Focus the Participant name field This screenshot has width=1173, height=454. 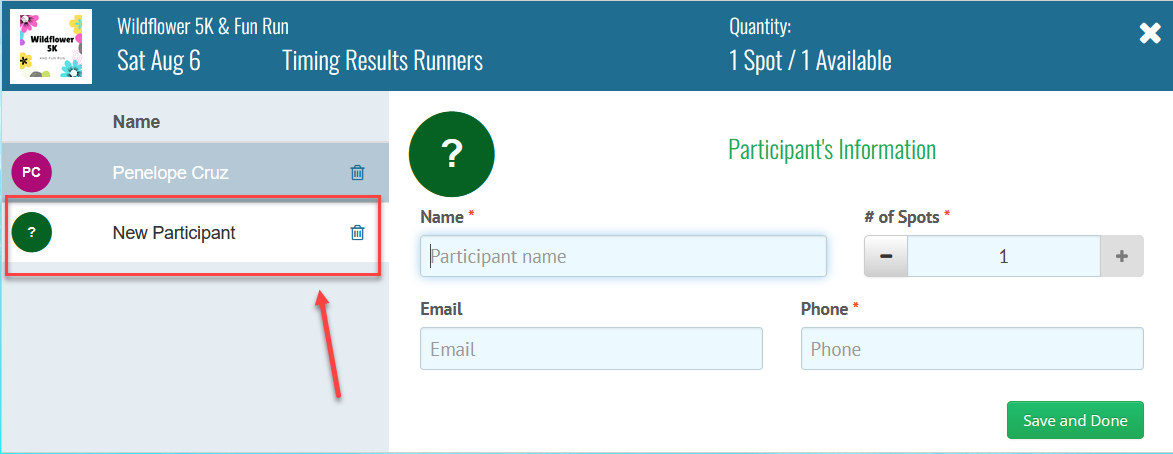pos(623,256)
